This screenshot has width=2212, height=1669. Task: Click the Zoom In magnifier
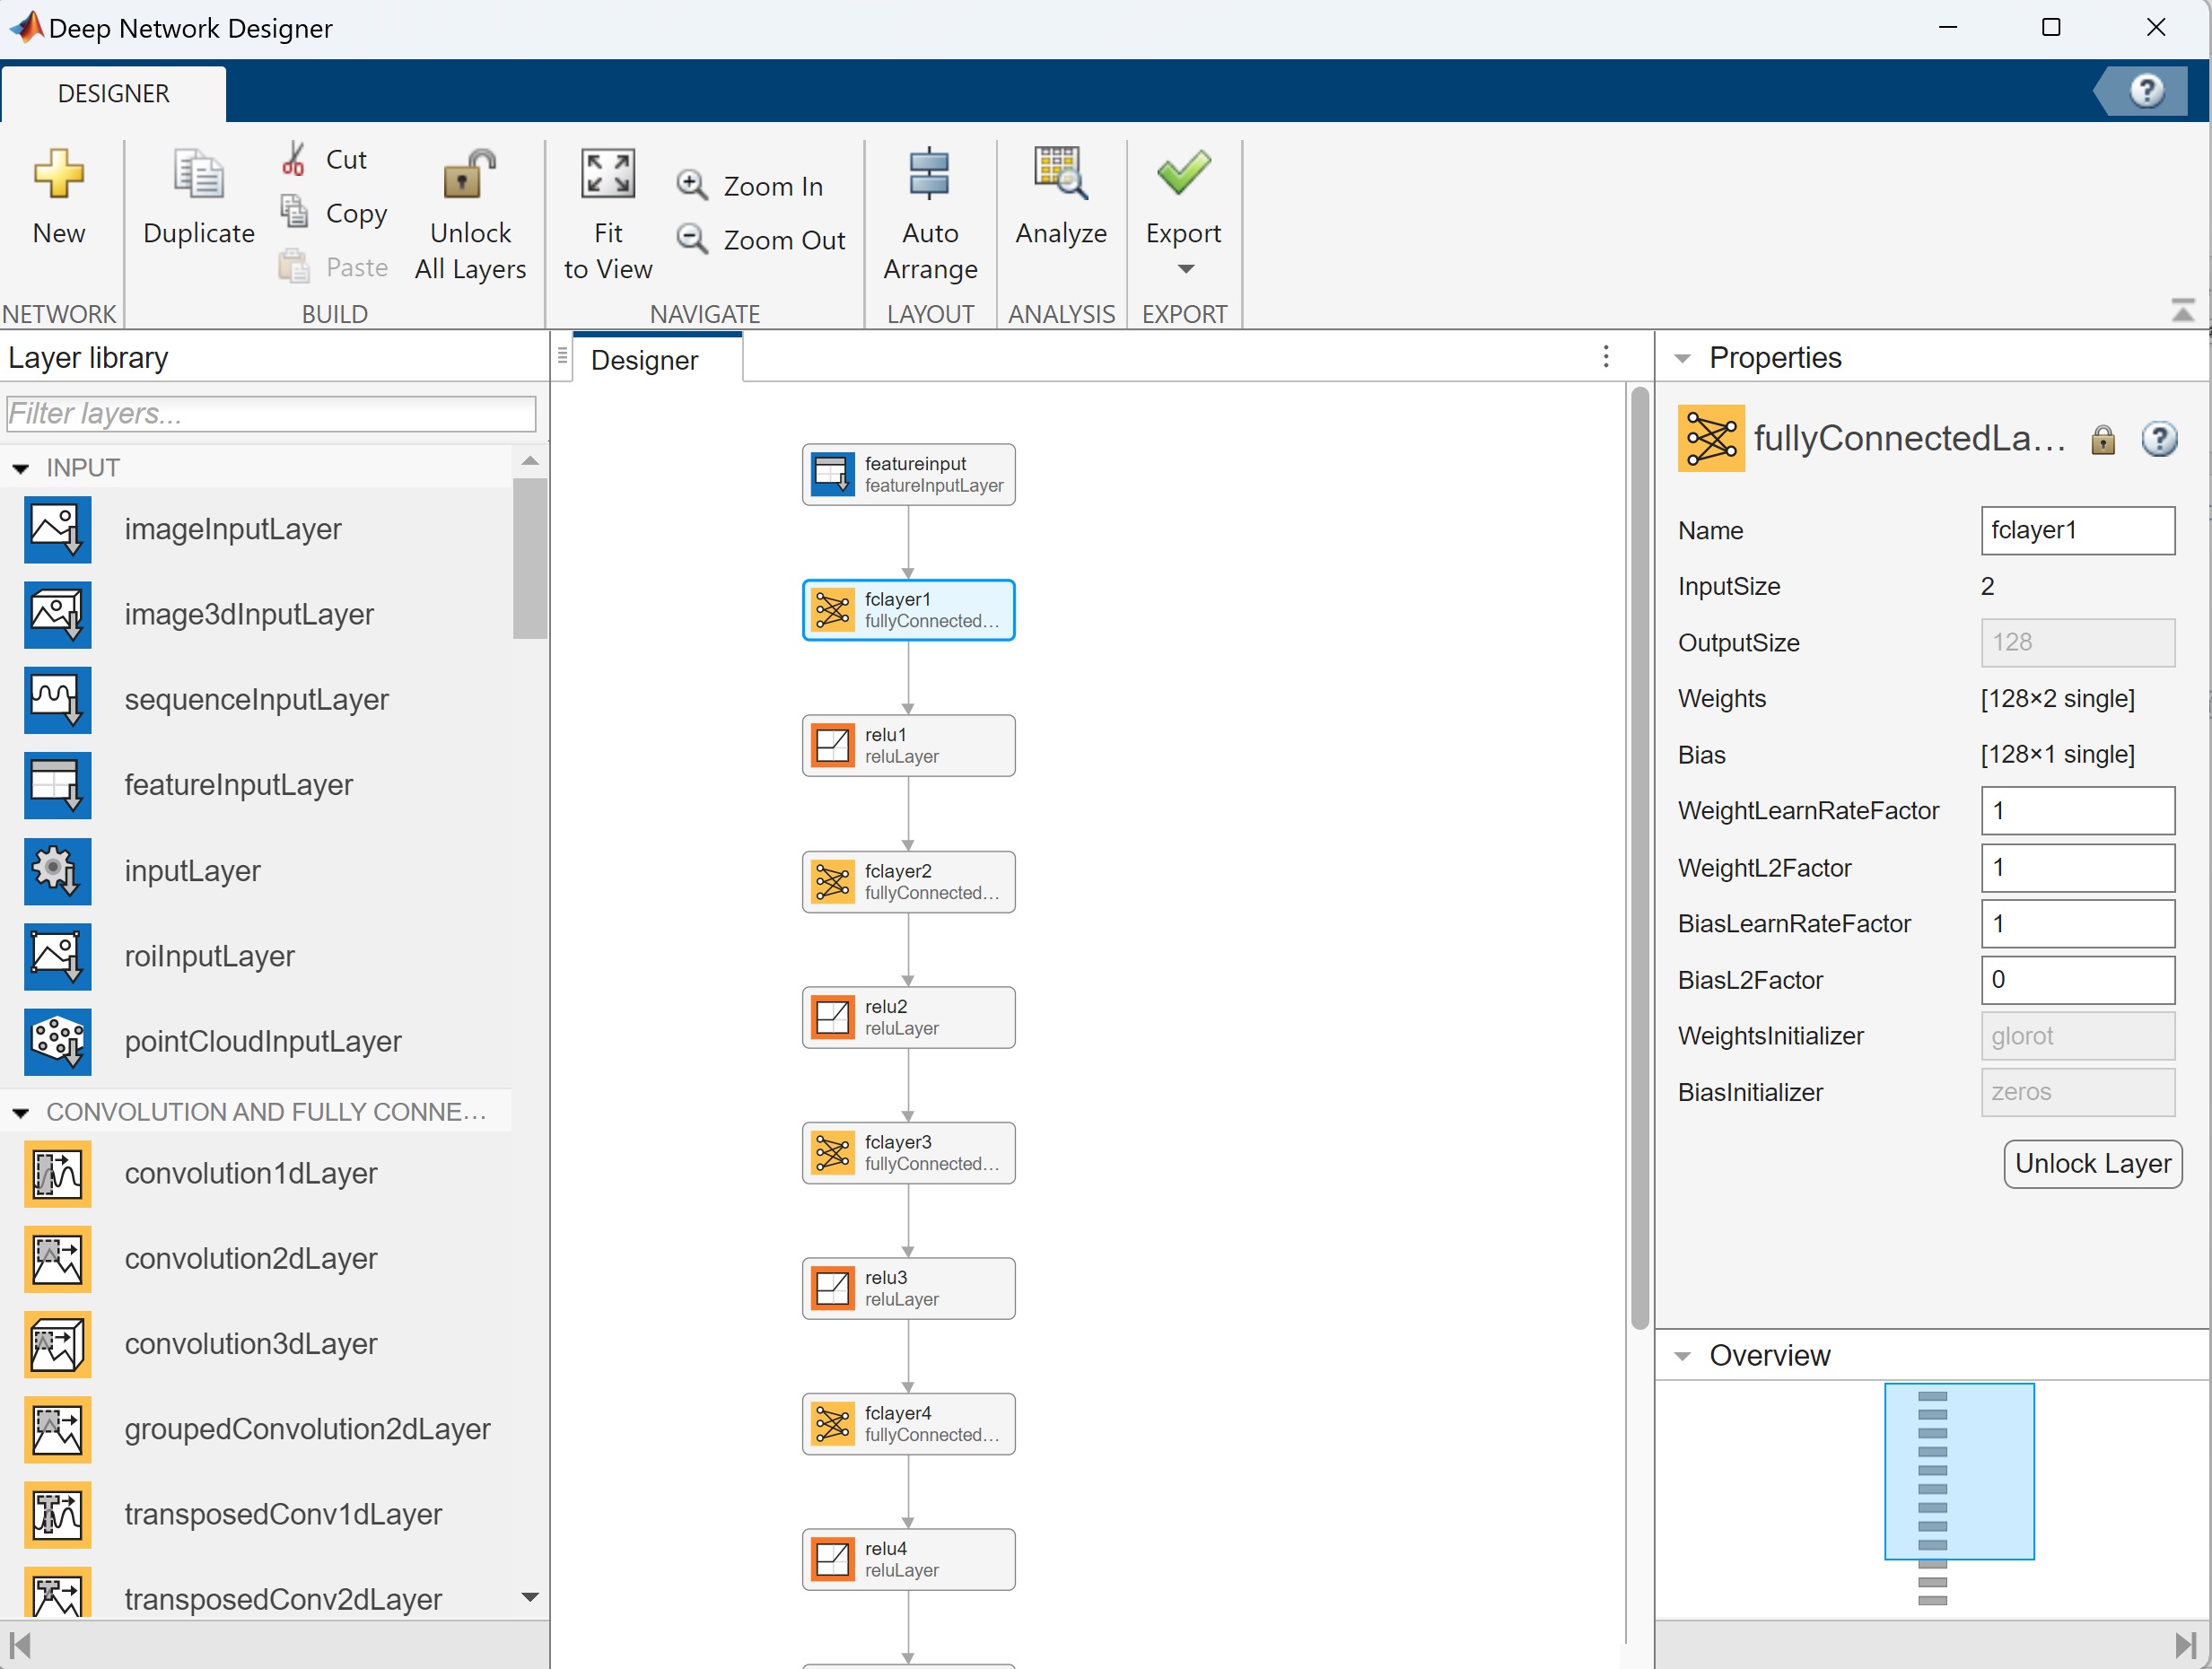point(691,186)
